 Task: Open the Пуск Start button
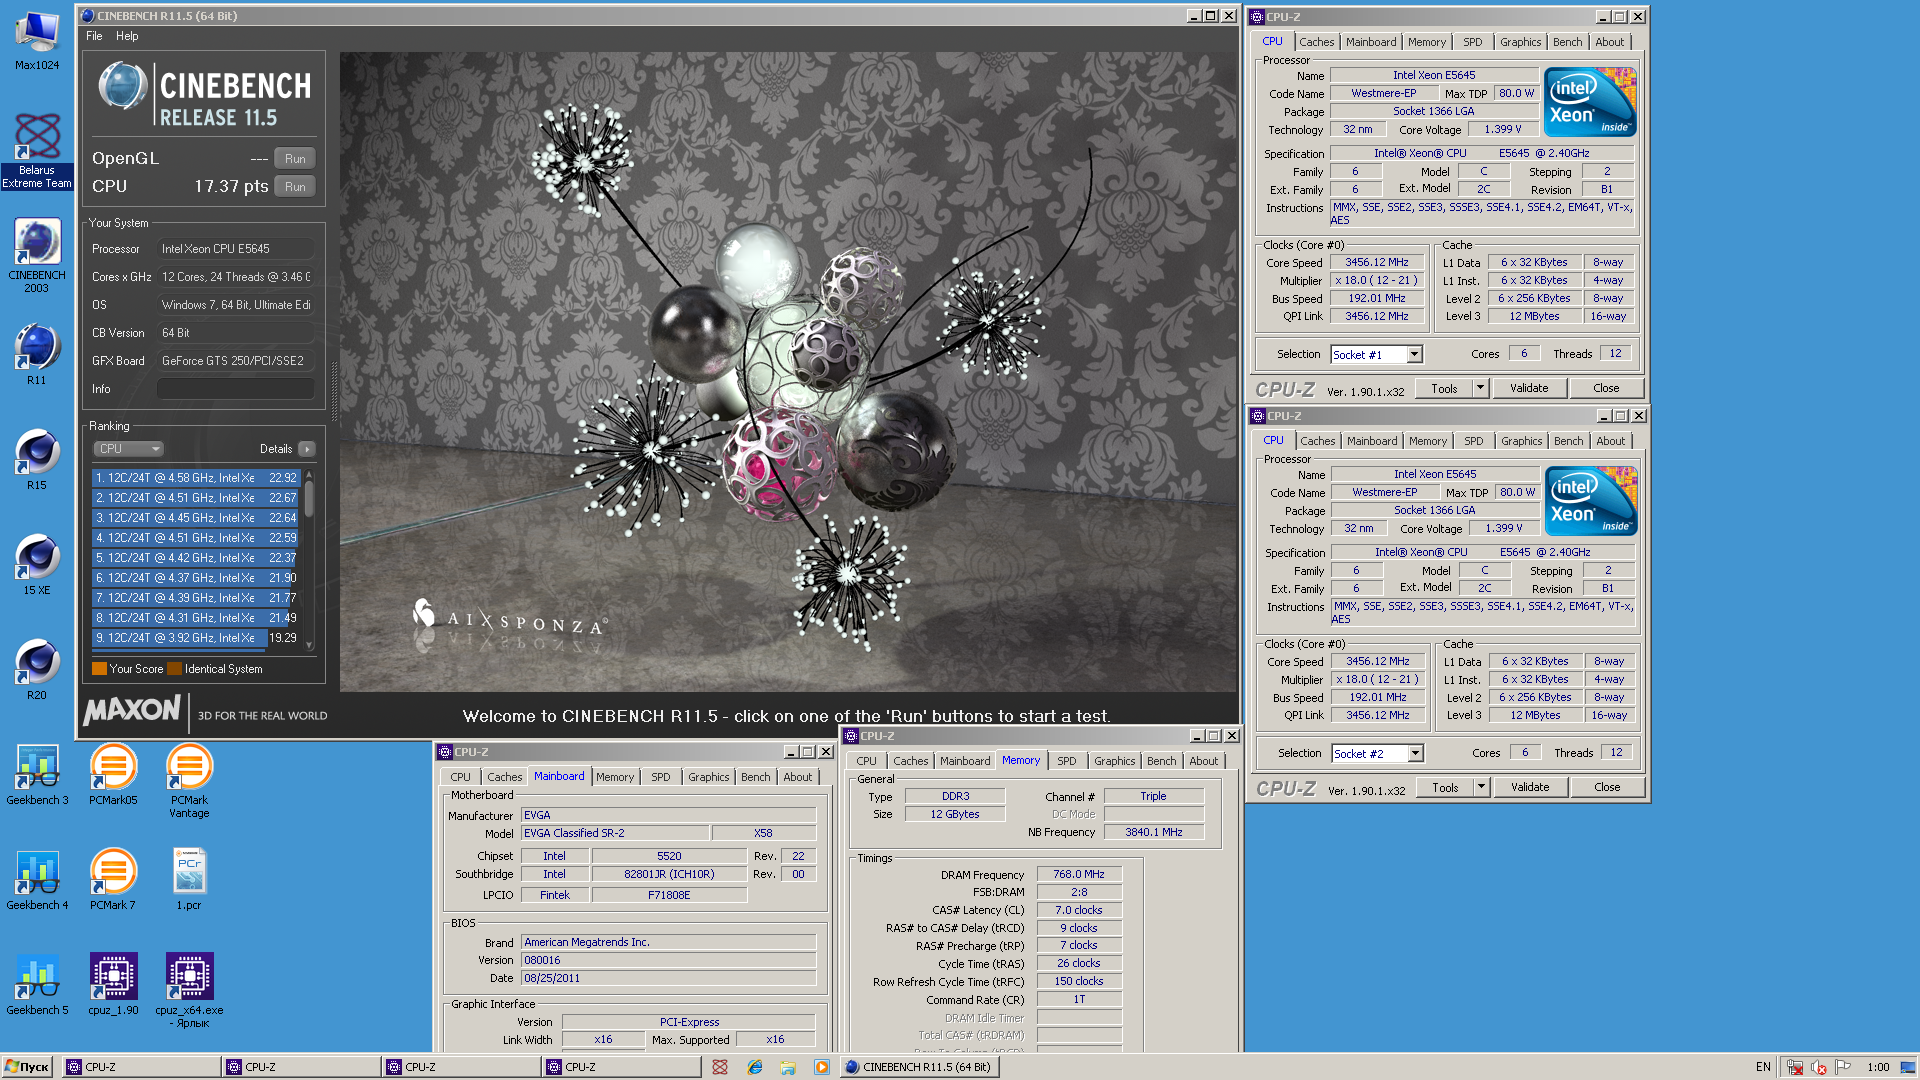(x=27, y=1067)
